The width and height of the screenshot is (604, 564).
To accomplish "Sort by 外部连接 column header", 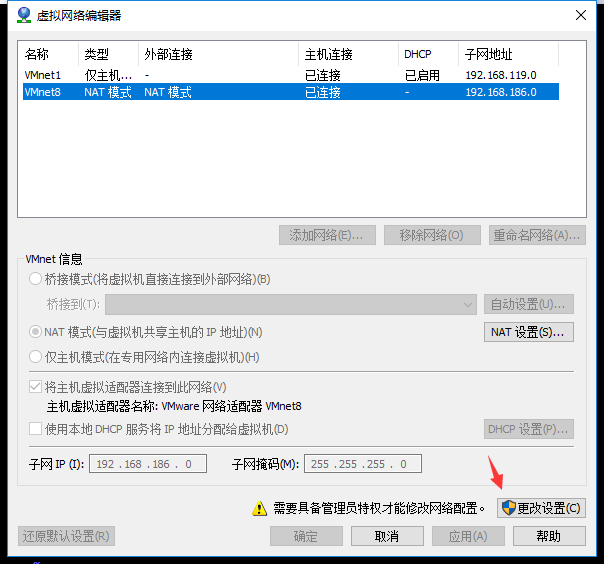I will (x=218, y=54).
